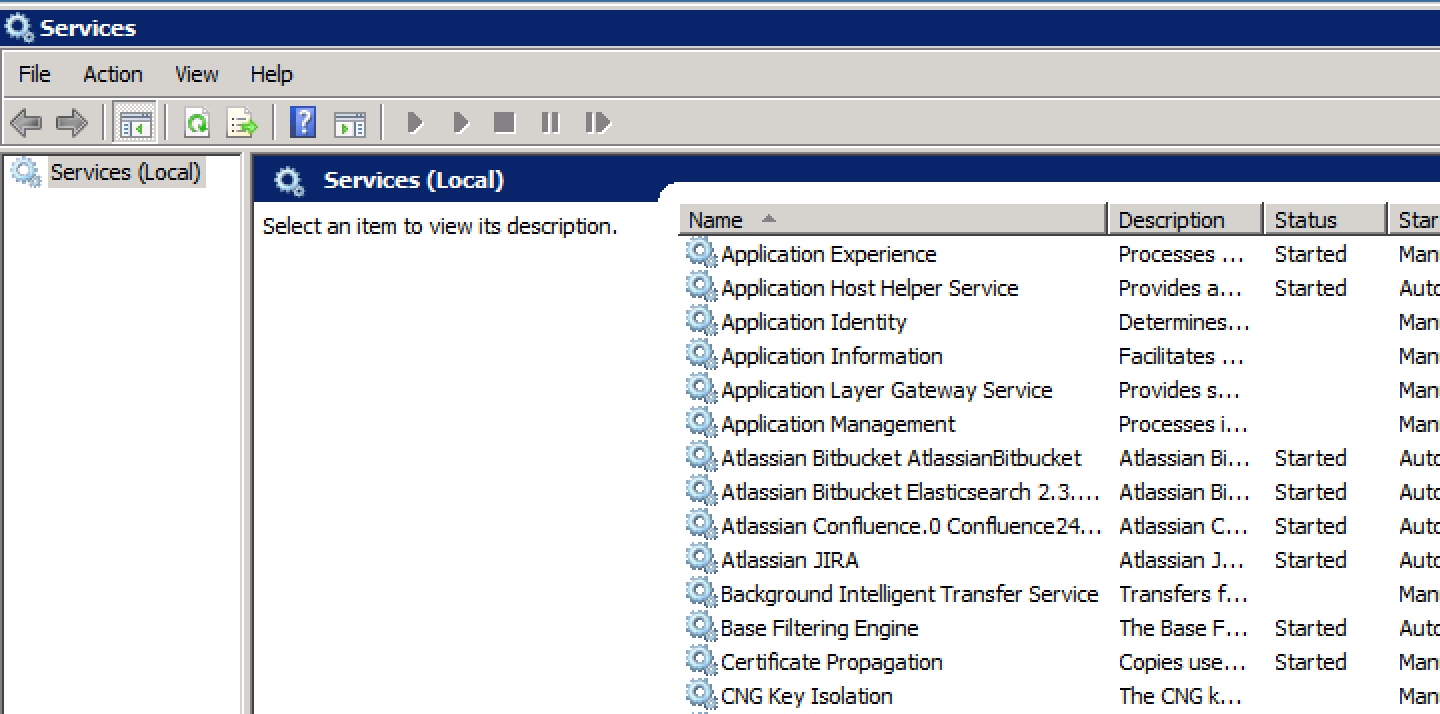Click the Stop Service square icon
1440x714 pixels.
pos(505,123)
